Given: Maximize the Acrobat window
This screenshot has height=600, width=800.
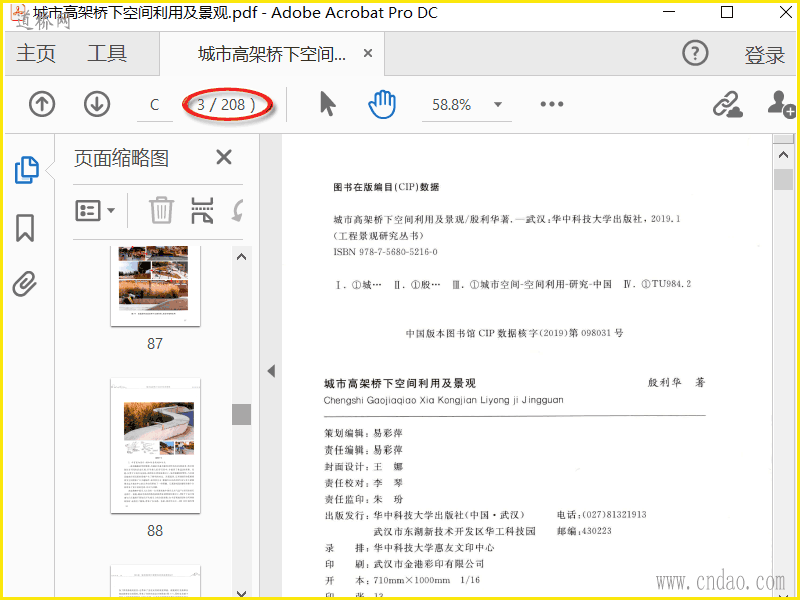Looking at the screenshot, I should 727,12.
